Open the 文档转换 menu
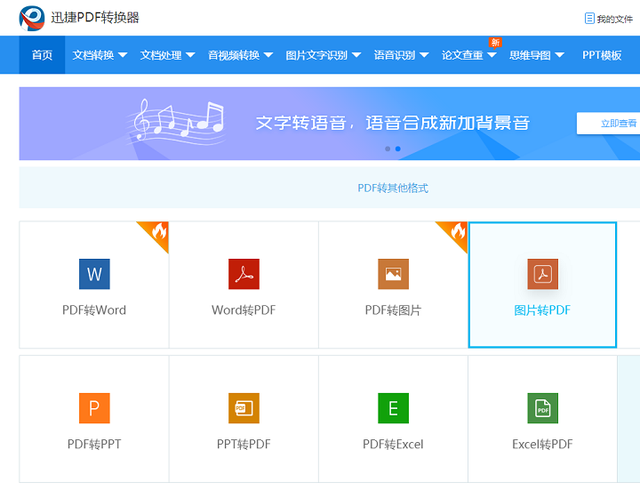The height and width of the screenshot is (490, 640). [93, 55]
